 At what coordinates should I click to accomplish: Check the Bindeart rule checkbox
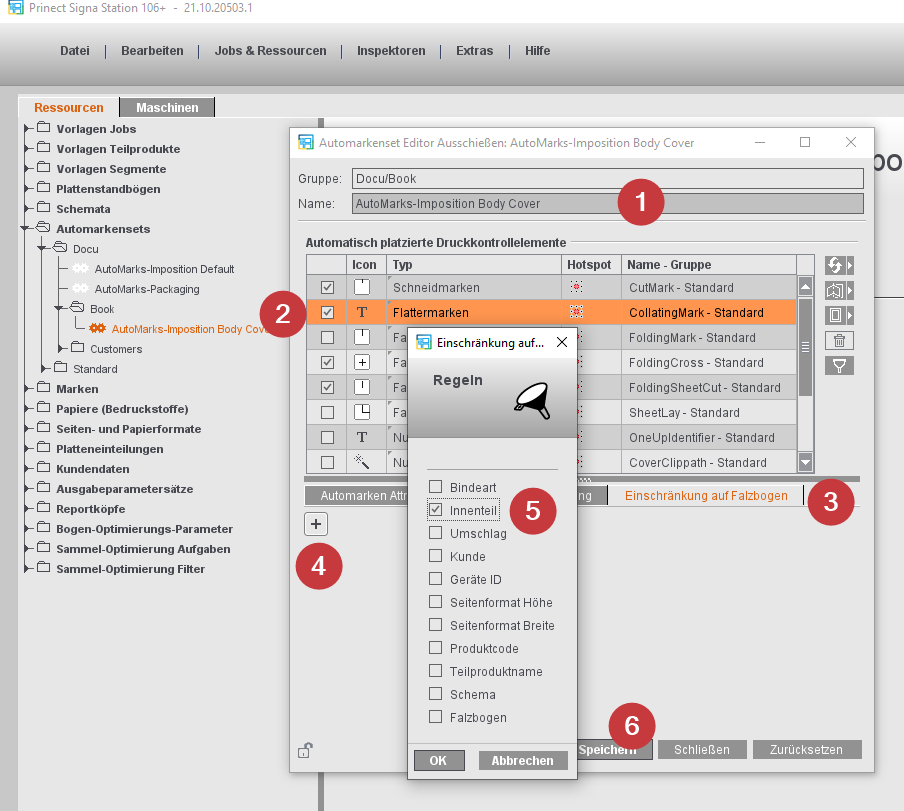tap(436, 486)
